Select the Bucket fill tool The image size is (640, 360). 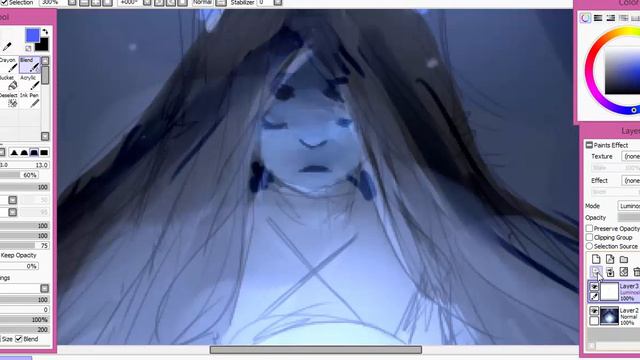point(9,83)
